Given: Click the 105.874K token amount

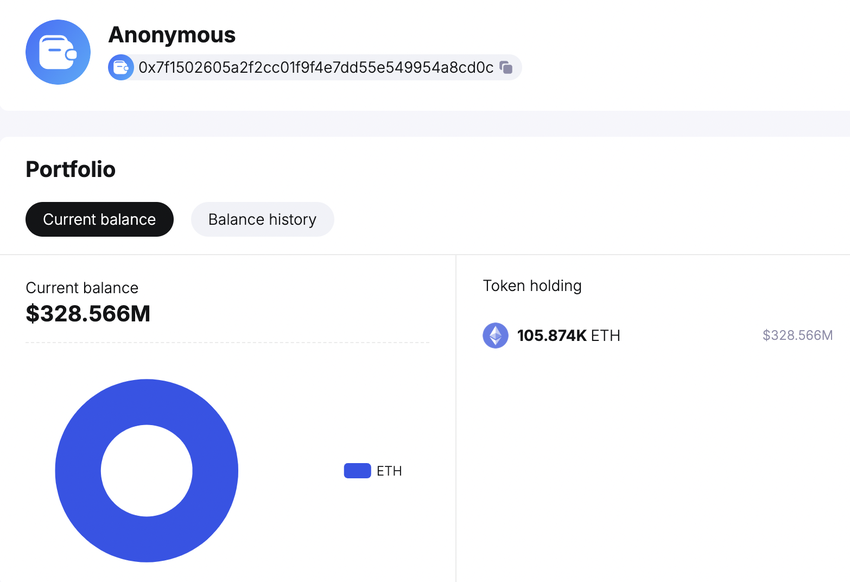Looking at the screenshot, I should pyautogui.click(x=551, y=336).
